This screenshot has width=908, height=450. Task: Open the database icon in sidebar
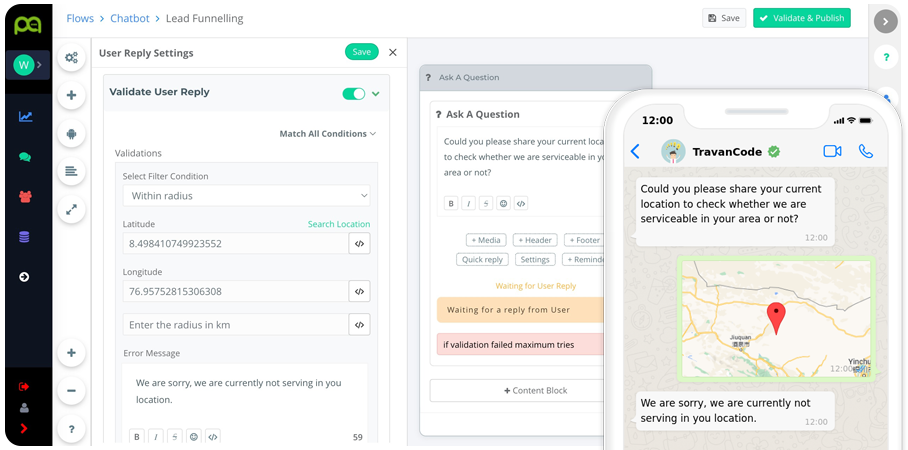(x=25, y=237)
